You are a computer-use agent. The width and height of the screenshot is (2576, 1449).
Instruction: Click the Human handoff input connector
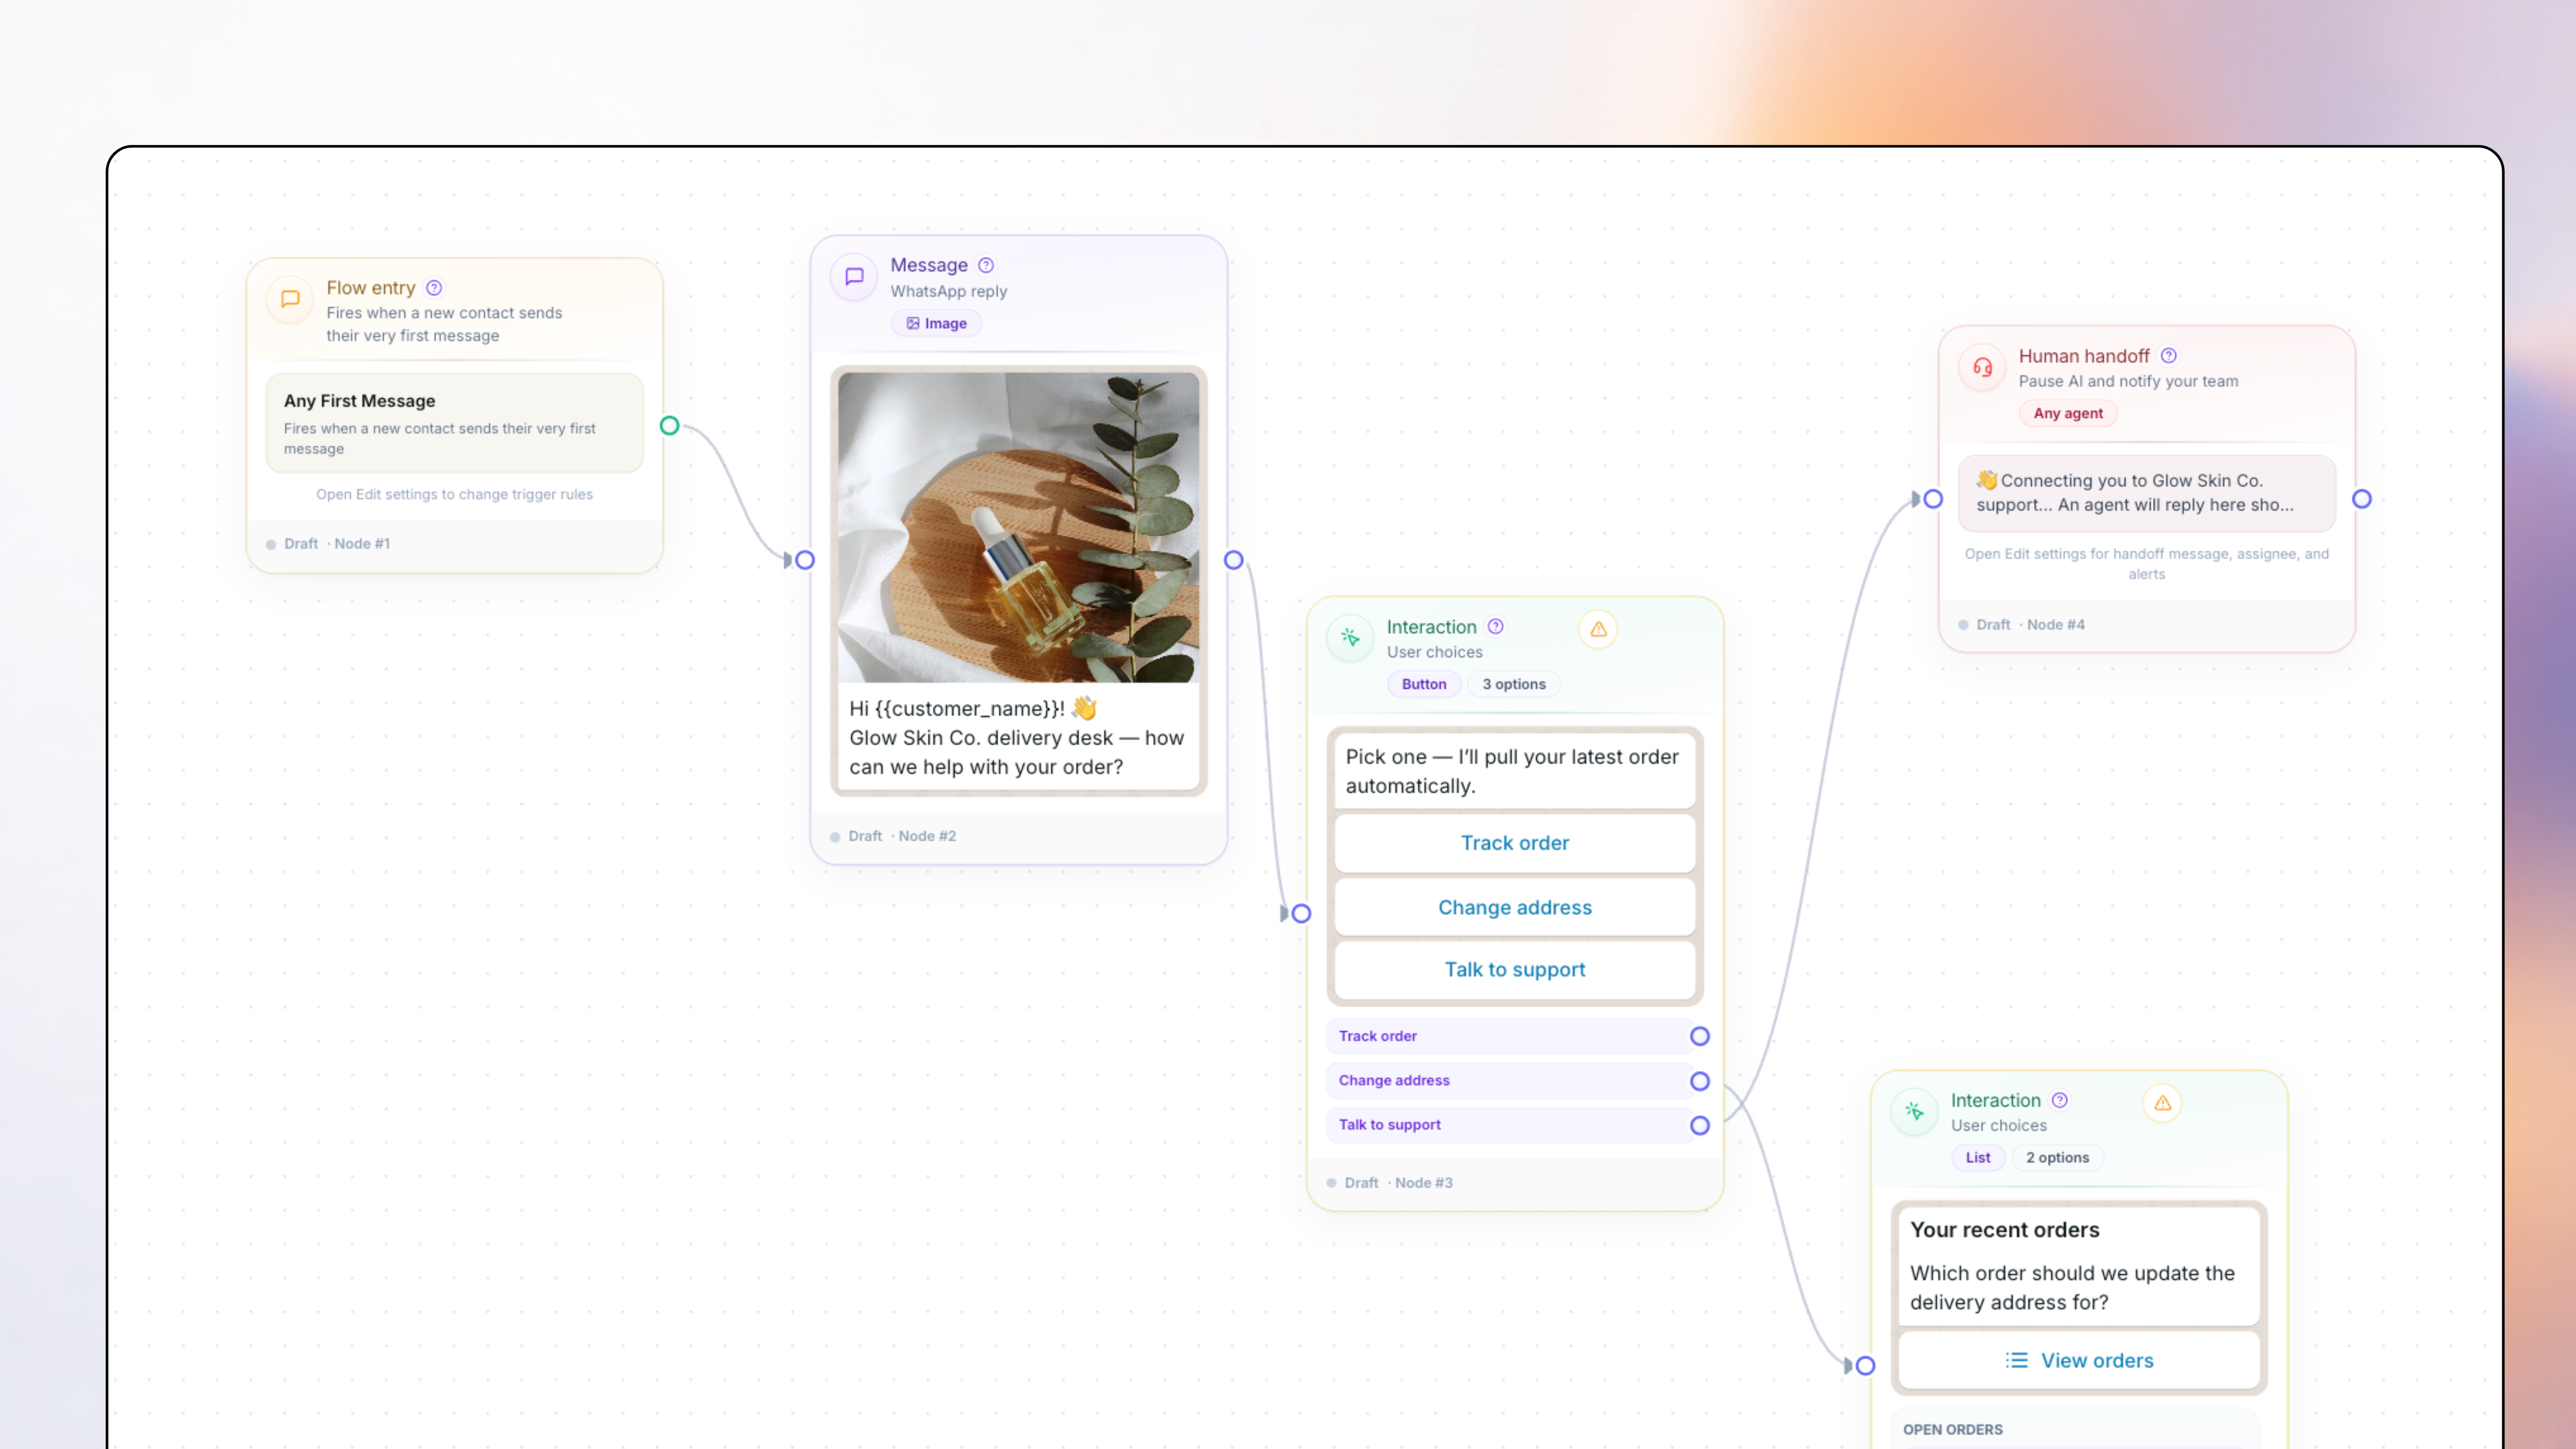1933,499
